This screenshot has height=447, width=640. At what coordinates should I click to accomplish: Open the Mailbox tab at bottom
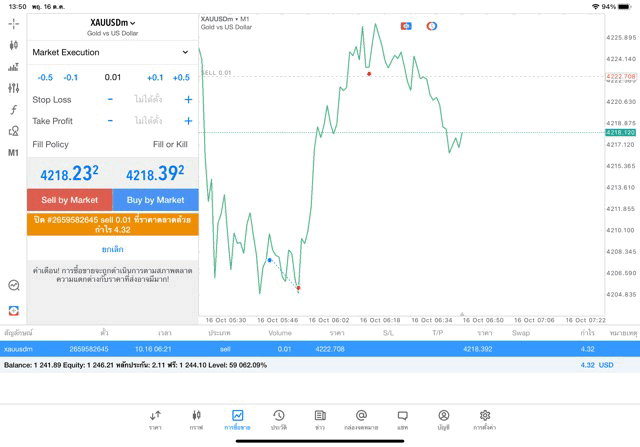coord(361,419)
